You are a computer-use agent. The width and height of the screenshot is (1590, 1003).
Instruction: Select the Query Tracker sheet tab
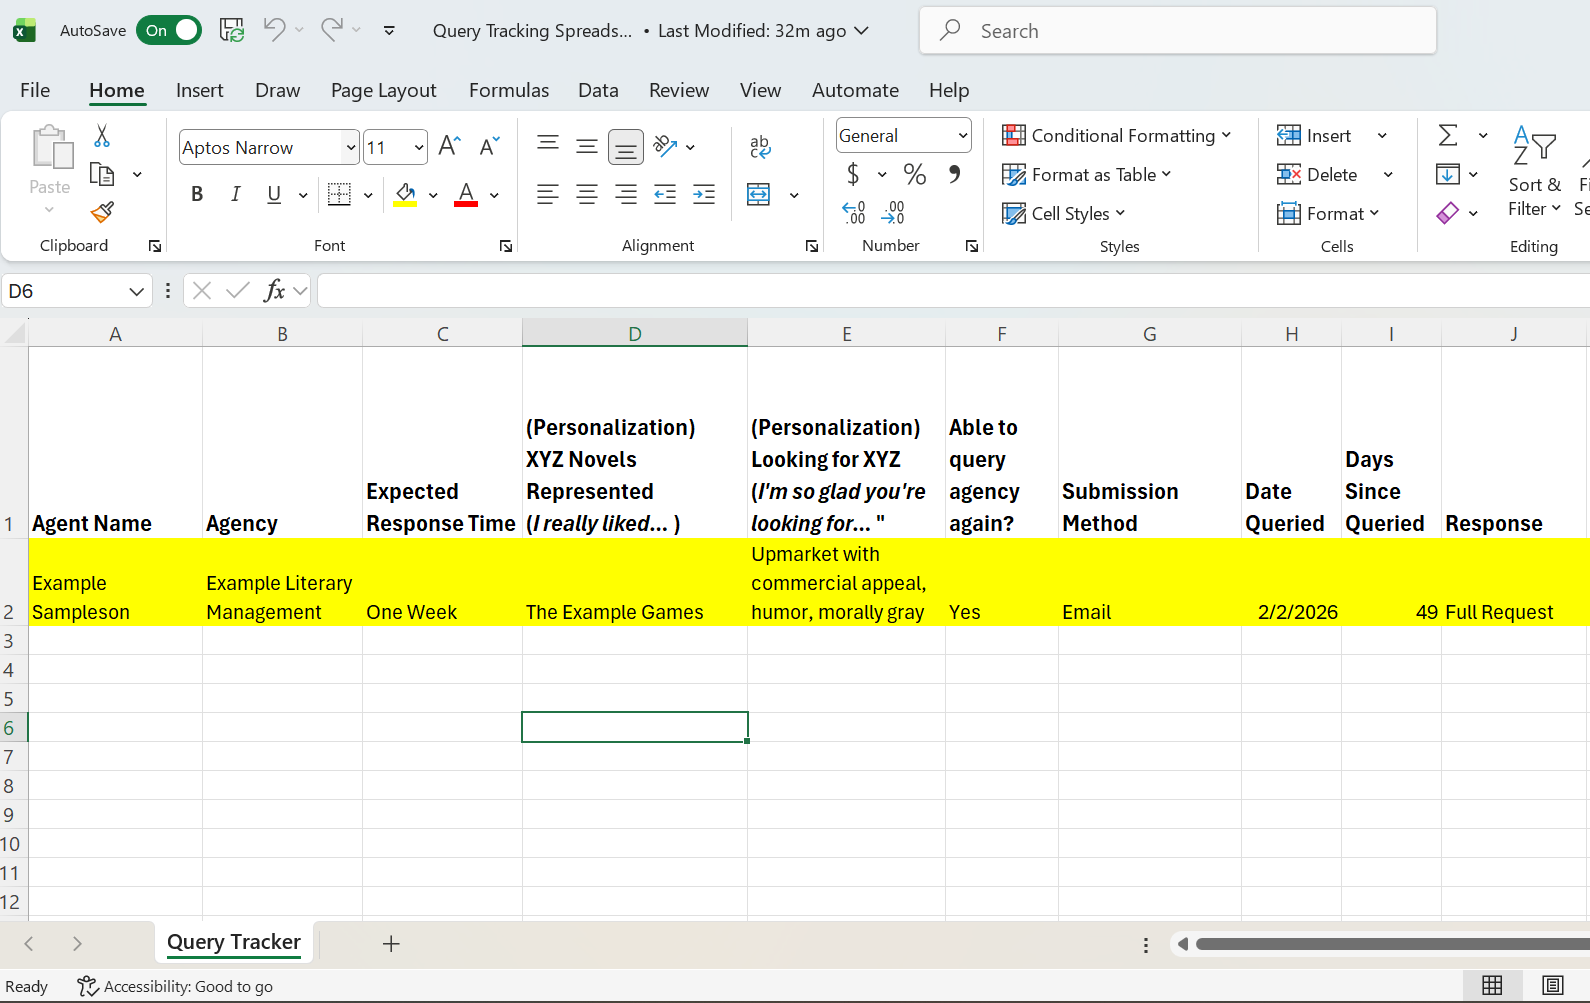(x=234, y=942)
